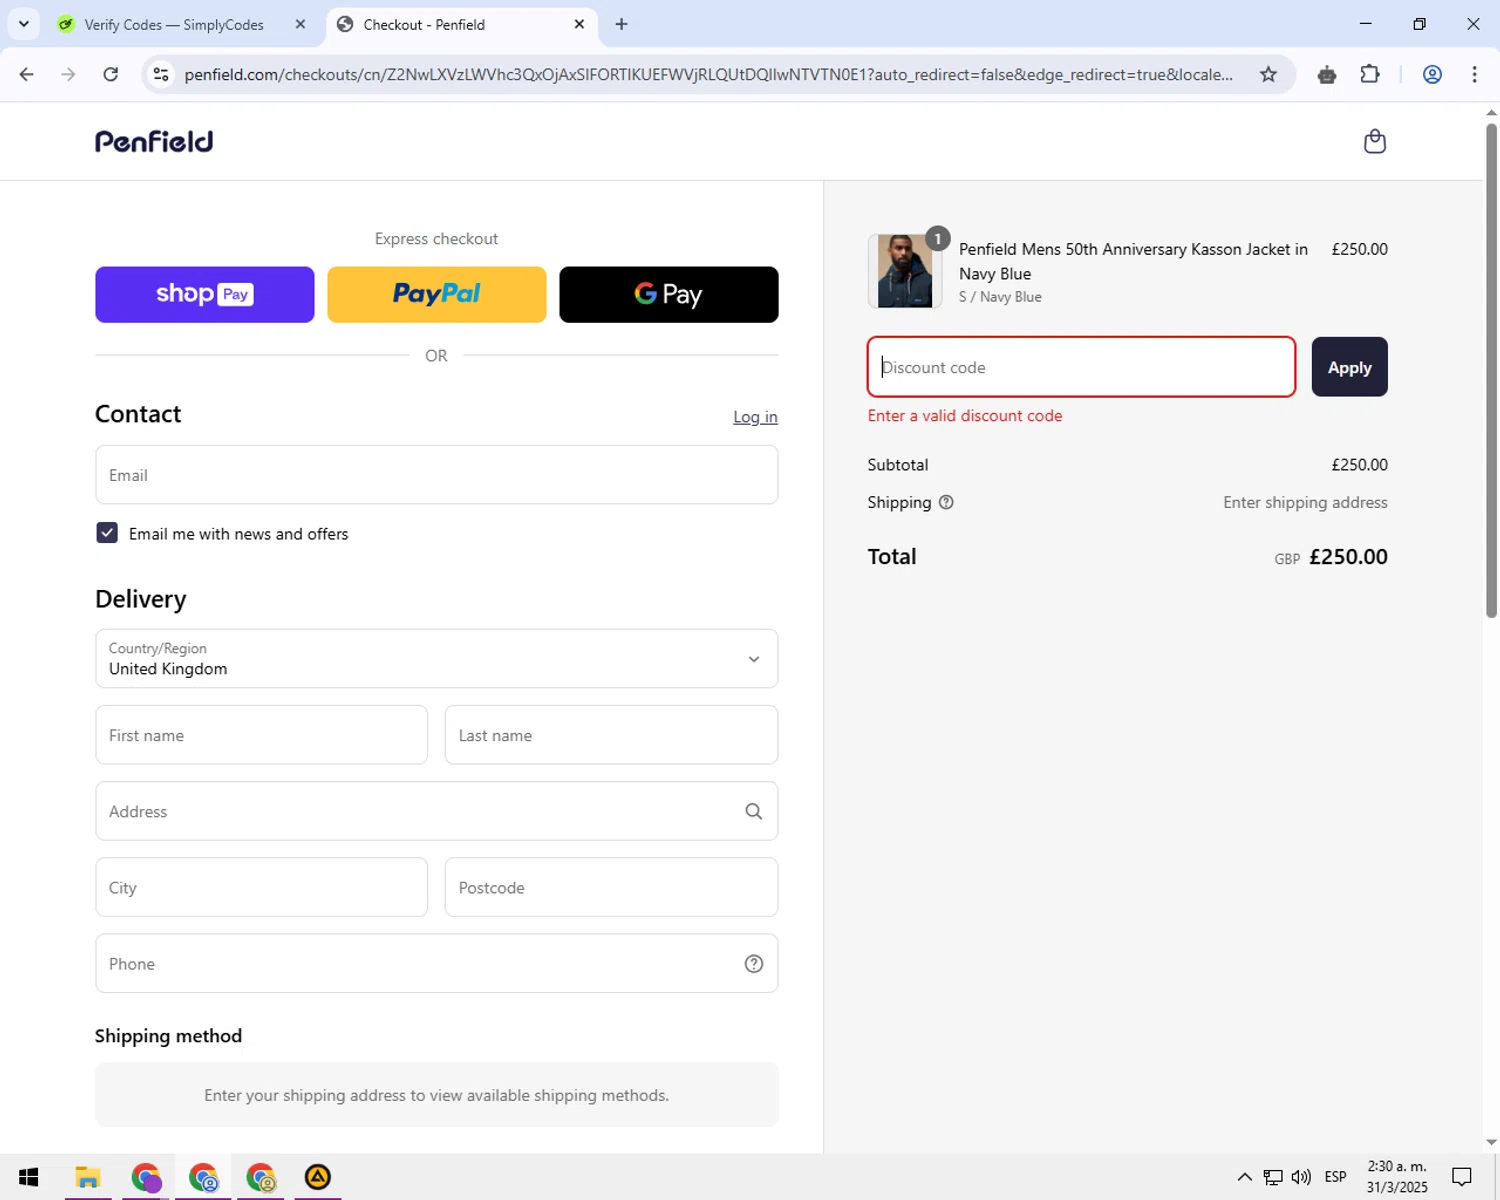1500x1200 pixels.
Task: Click the Kasson Jacket product thumbnail
Action: point(905,271)
